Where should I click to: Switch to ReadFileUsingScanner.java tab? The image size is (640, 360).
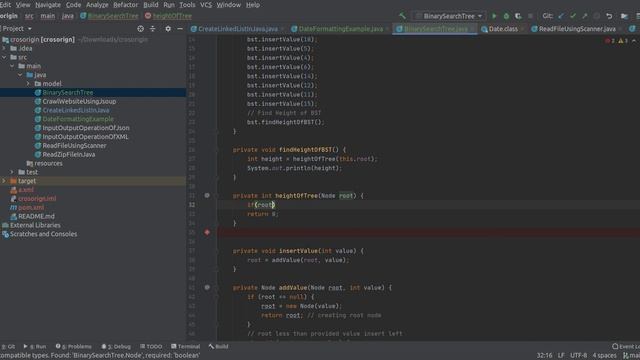click(x=577, y=29)
